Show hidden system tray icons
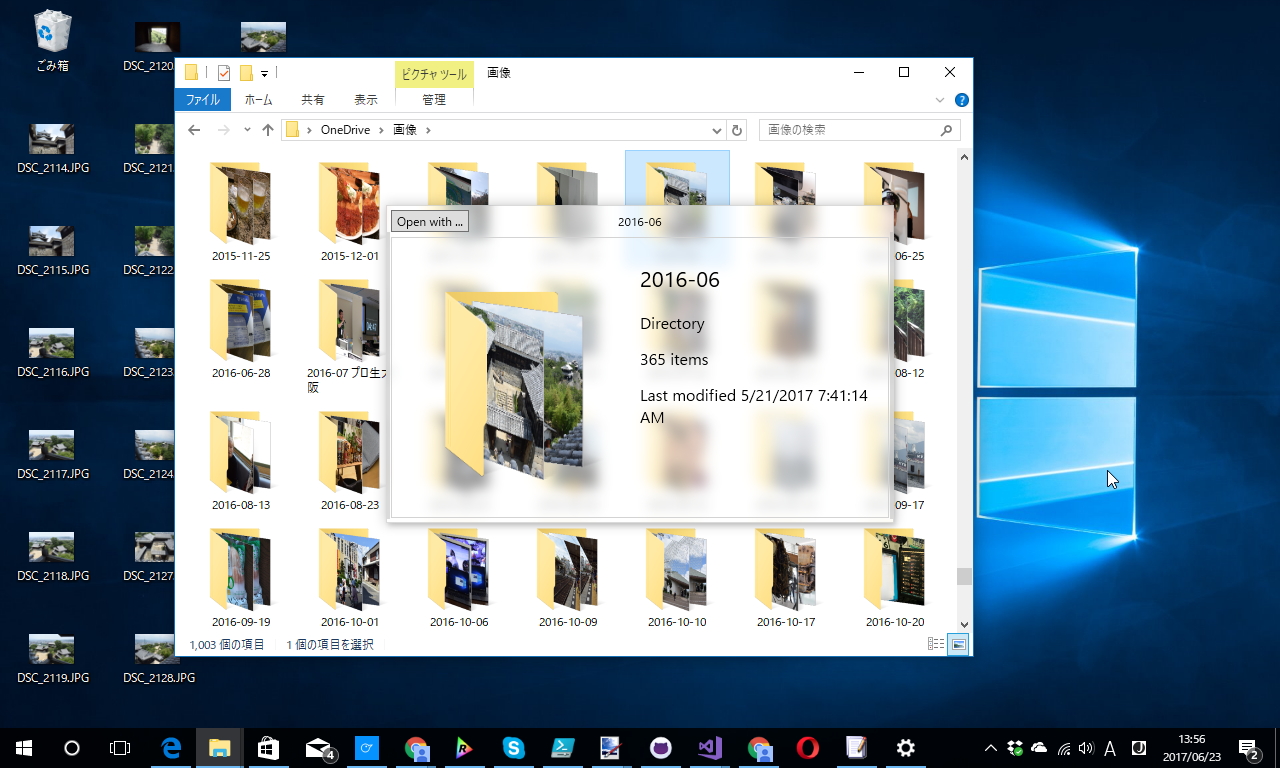This screenshot has height=768, width=1280. tap(991, 748)
